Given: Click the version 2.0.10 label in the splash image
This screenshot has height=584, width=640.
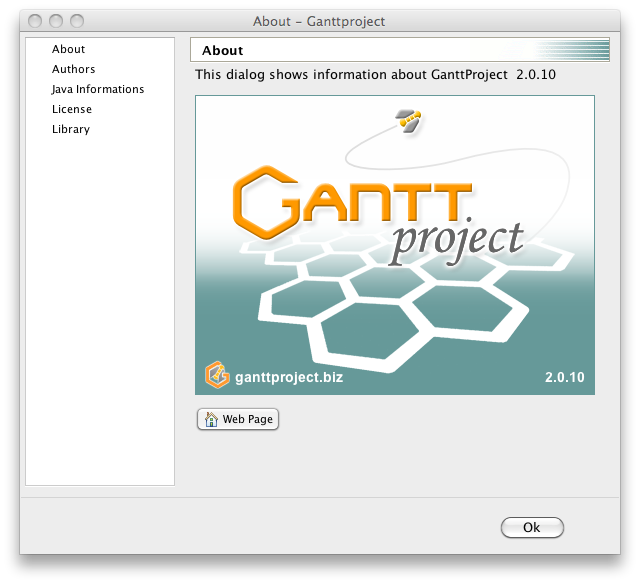Looking at the screenshot, I should tap(564, 377).
